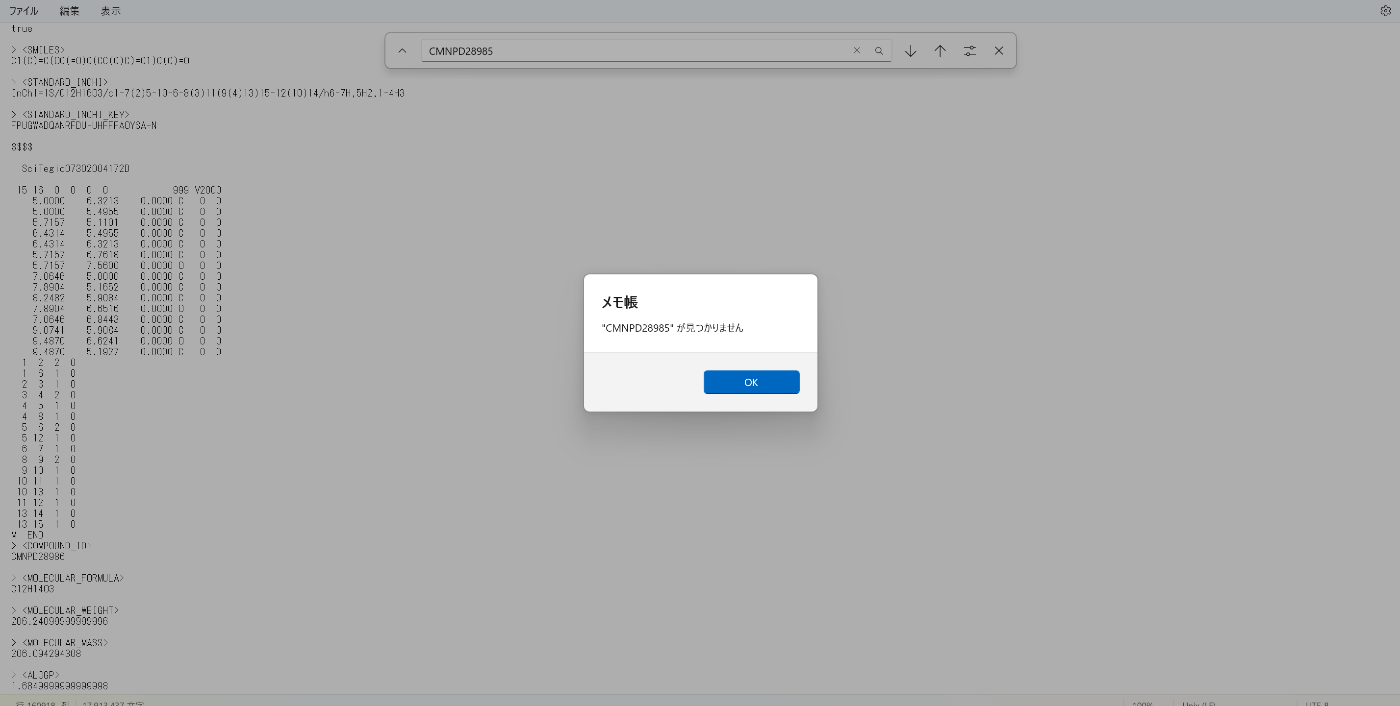Image resolution: width=1400 pixels, height=706 pixels.
Task: Click the "$$$$" record separator line
Action: [x=22, y=147]
